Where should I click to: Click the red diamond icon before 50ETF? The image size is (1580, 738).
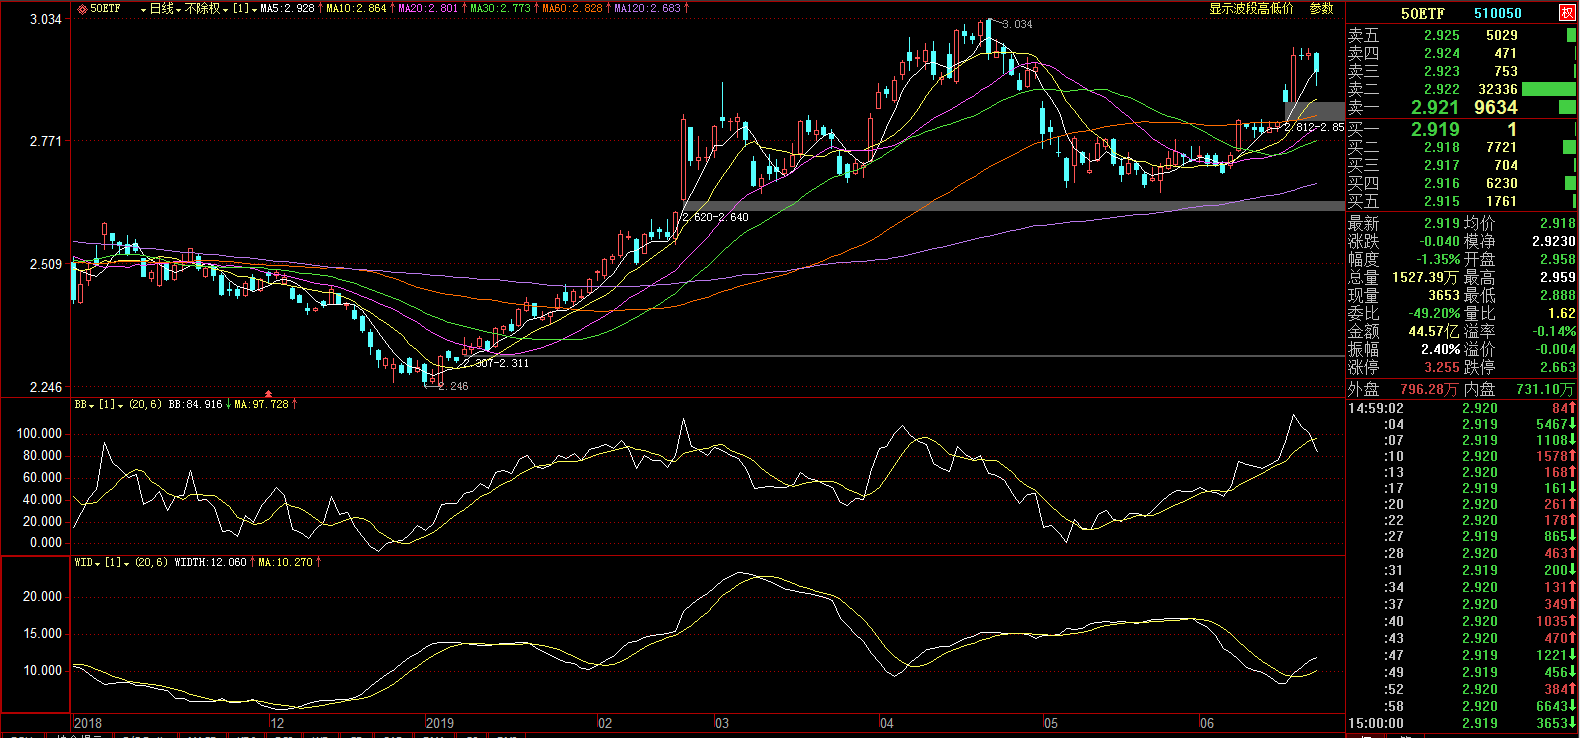click(x=82, y=9)
